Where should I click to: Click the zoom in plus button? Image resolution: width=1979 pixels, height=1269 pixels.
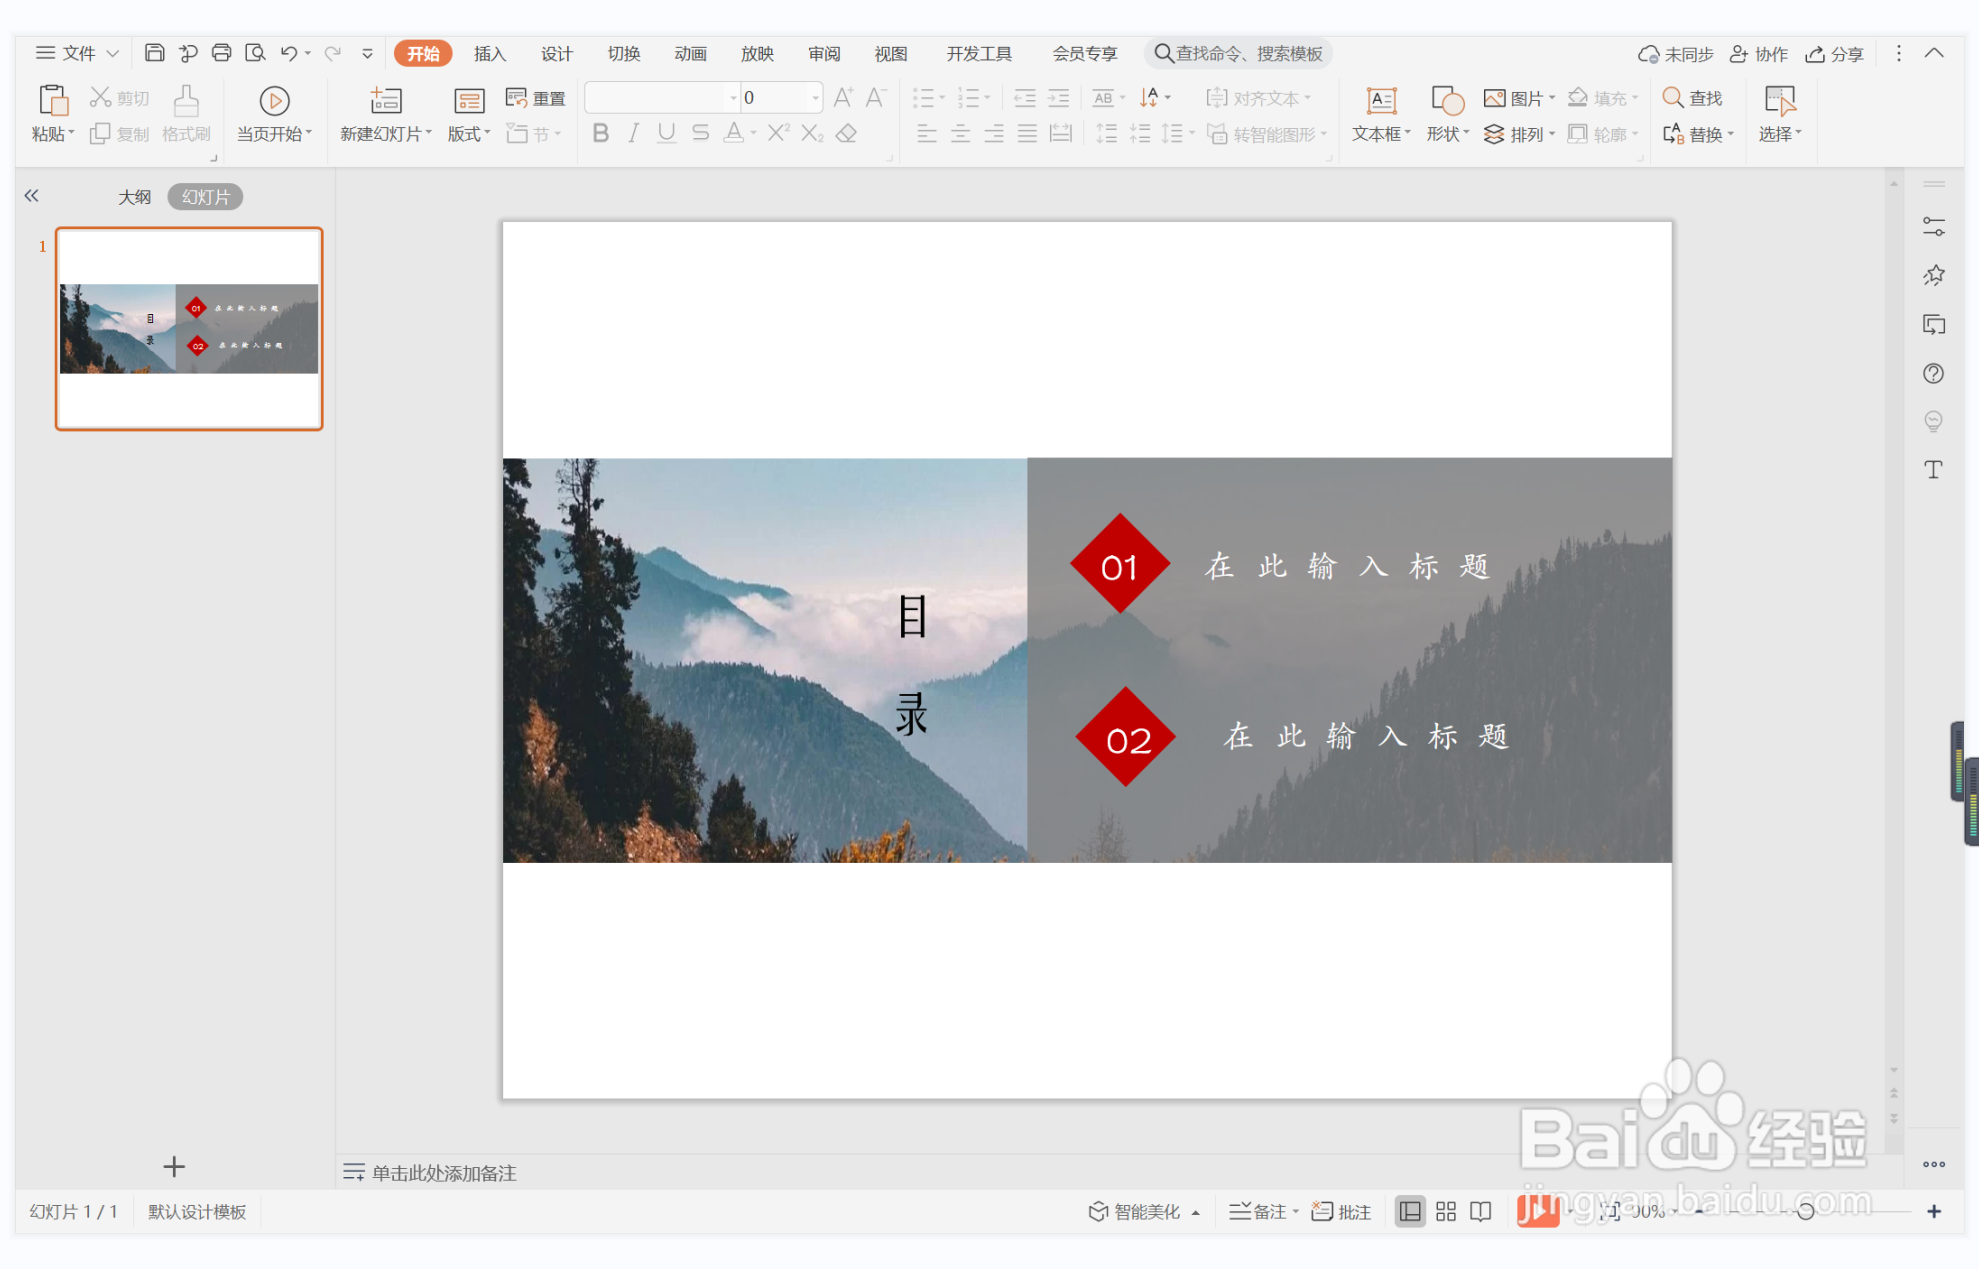click(x=1934, y=1211)
